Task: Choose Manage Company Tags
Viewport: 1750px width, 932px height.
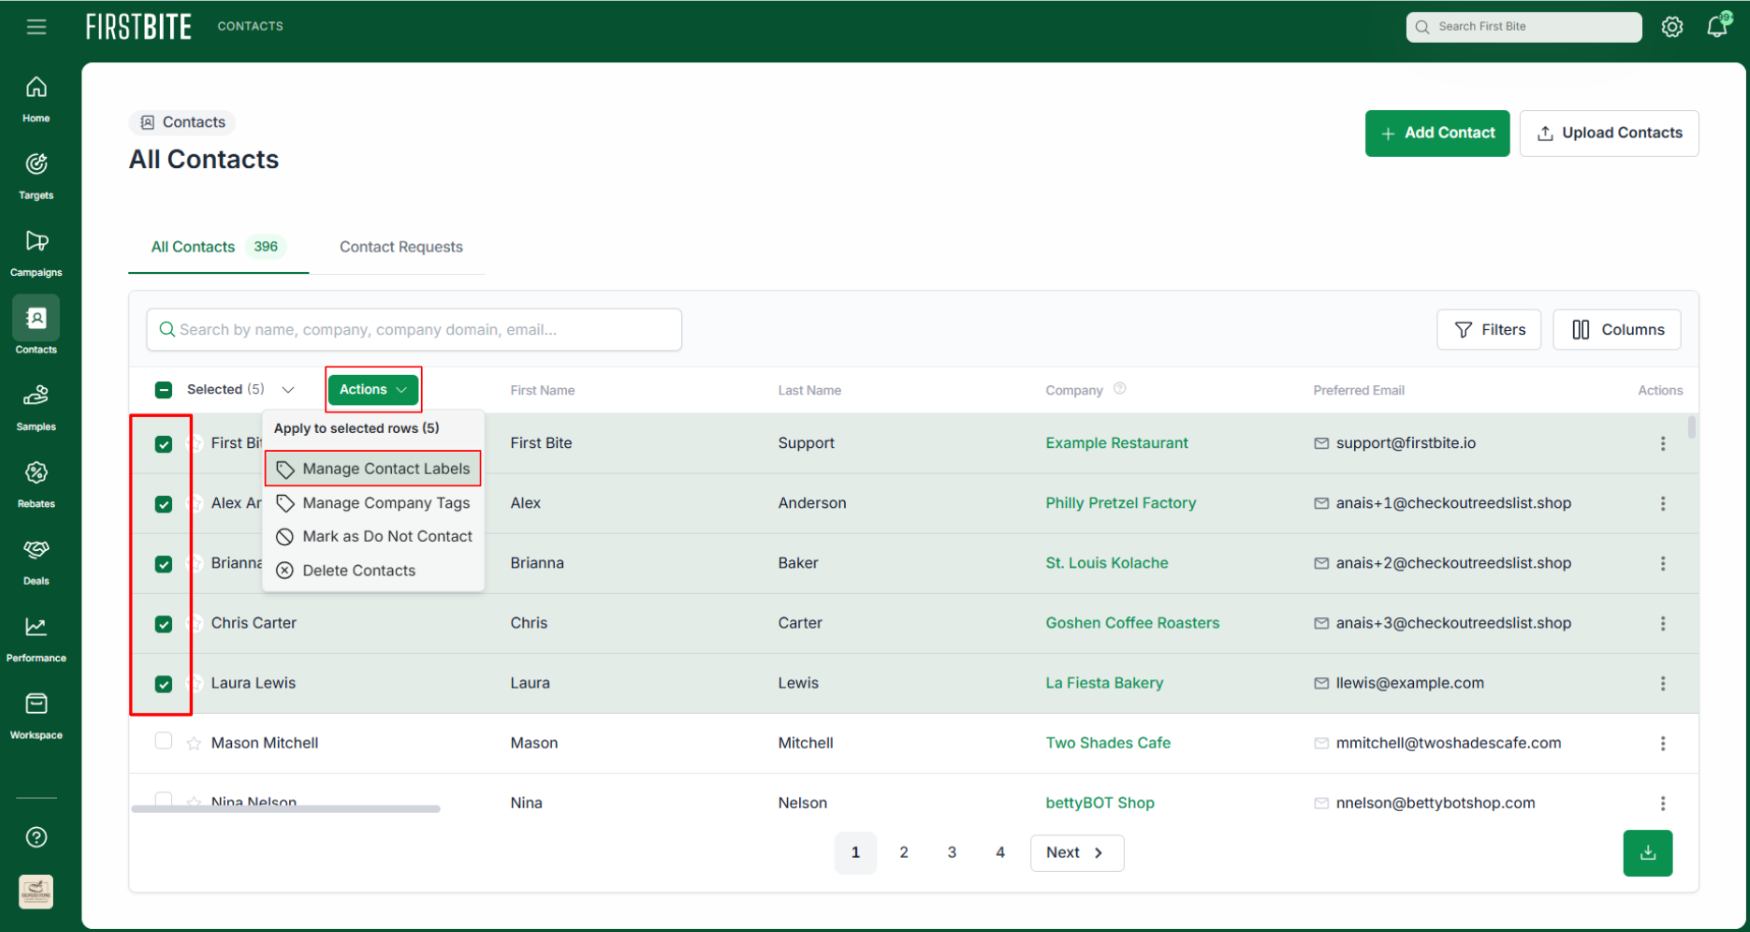Action: (373, 503)
